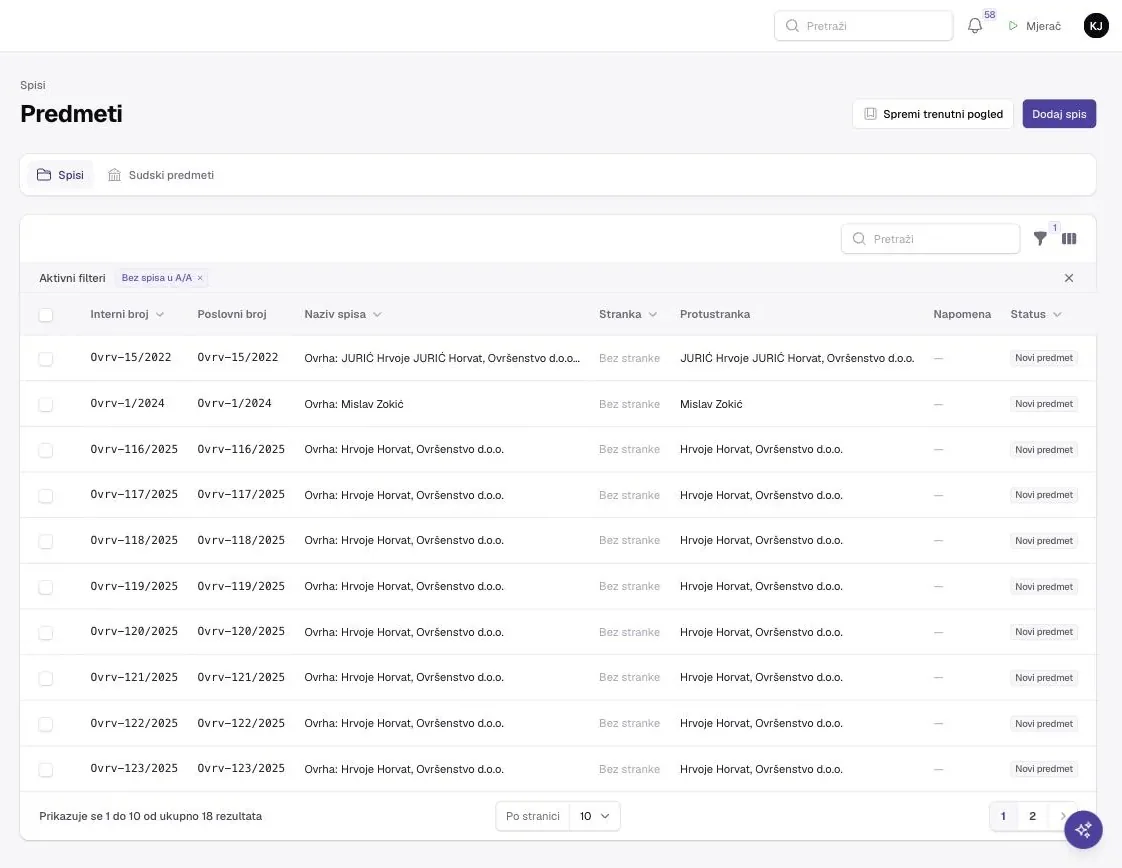Open Status column sort dropdown

point(1057,314)
